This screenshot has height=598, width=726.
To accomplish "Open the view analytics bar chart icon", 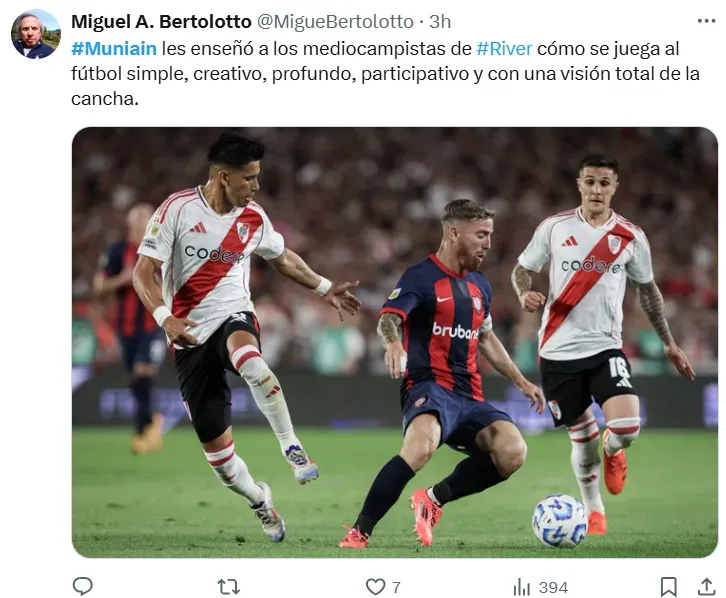I will (x=521, y=587).
